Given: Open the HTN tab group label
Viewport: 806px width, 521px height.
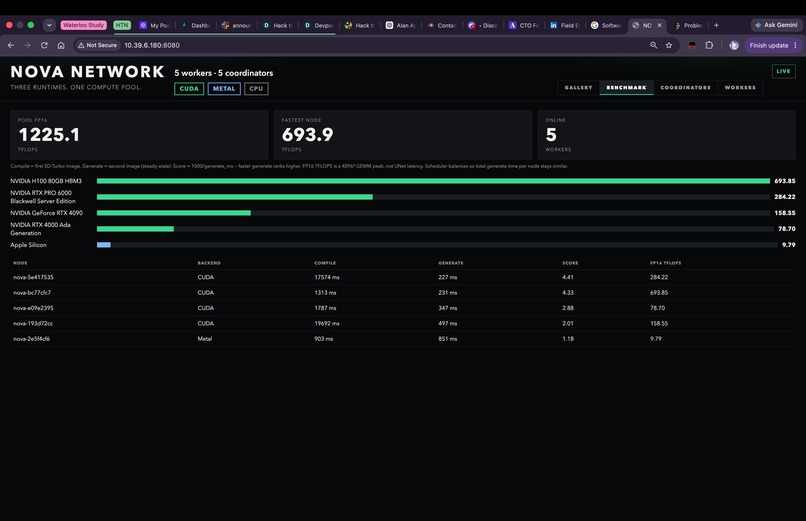Looking at the screenshot, I should coord(122,25).
